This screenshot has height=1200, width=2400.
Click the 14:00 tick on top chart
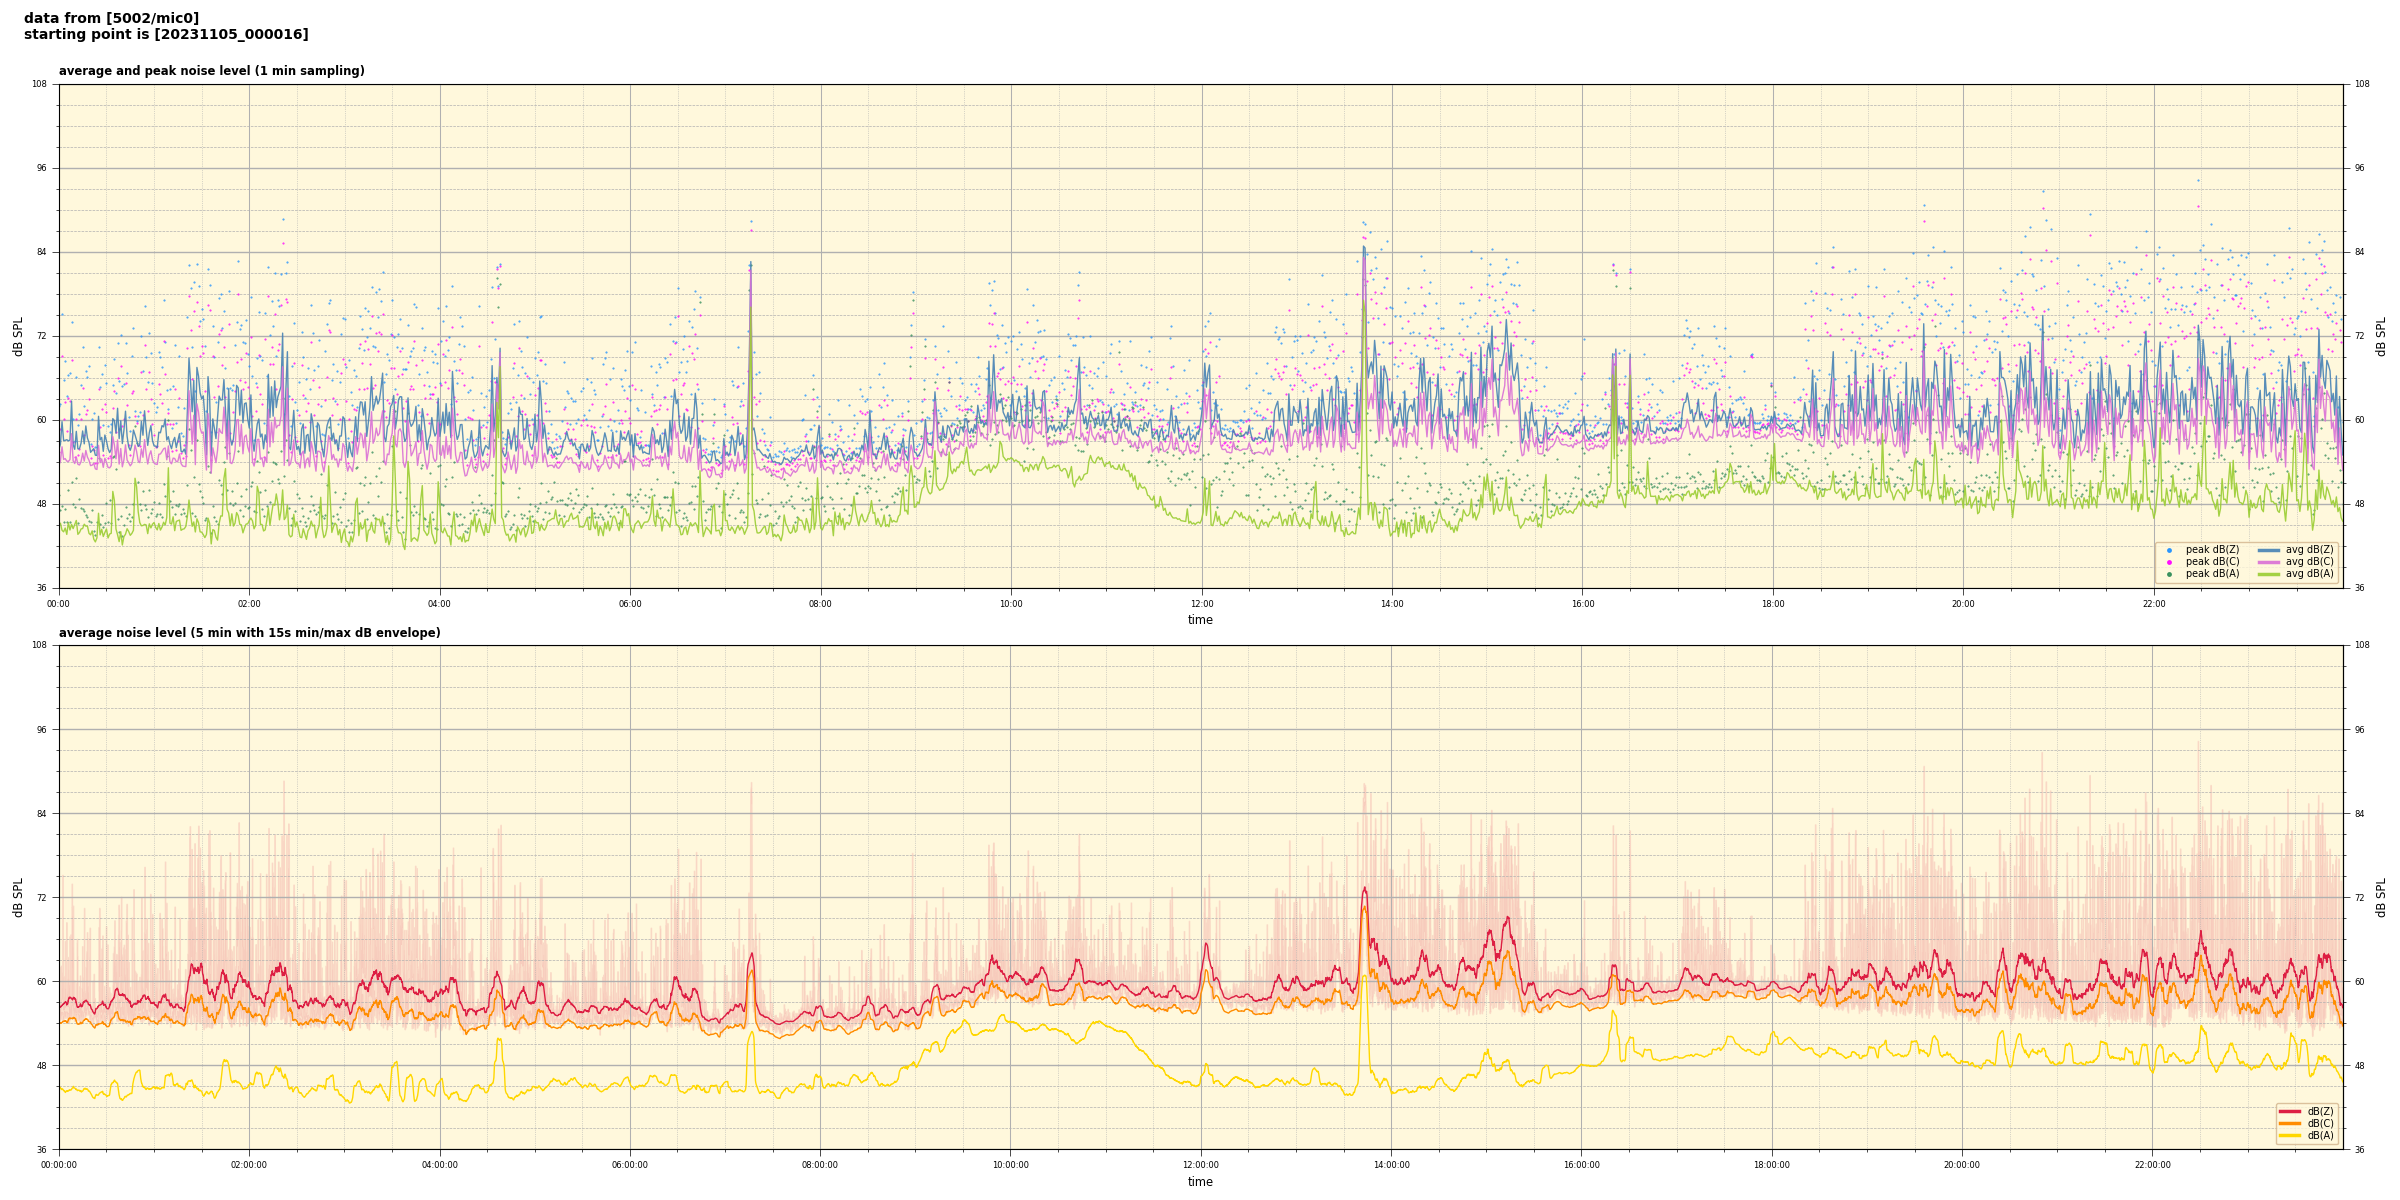tap(1392, 604)
